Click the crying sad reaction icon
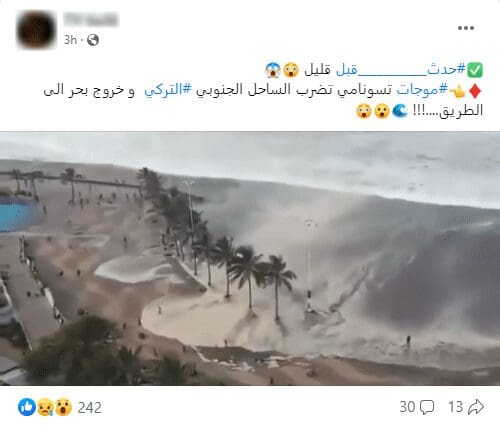The height and width of the screenshot is (428, 500). 45,407
